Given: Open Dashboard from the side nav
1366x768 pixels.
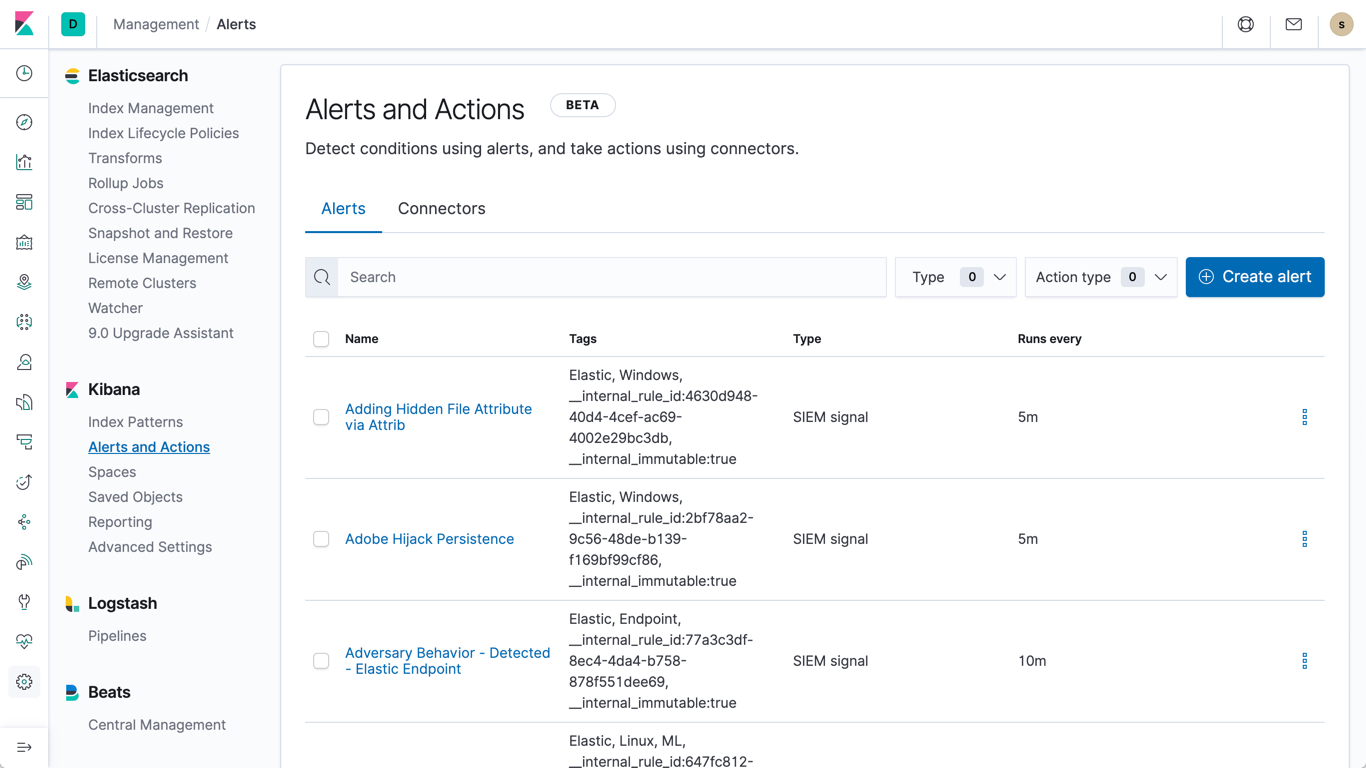Looking at the screenshot, I should [x=24, y=202].
